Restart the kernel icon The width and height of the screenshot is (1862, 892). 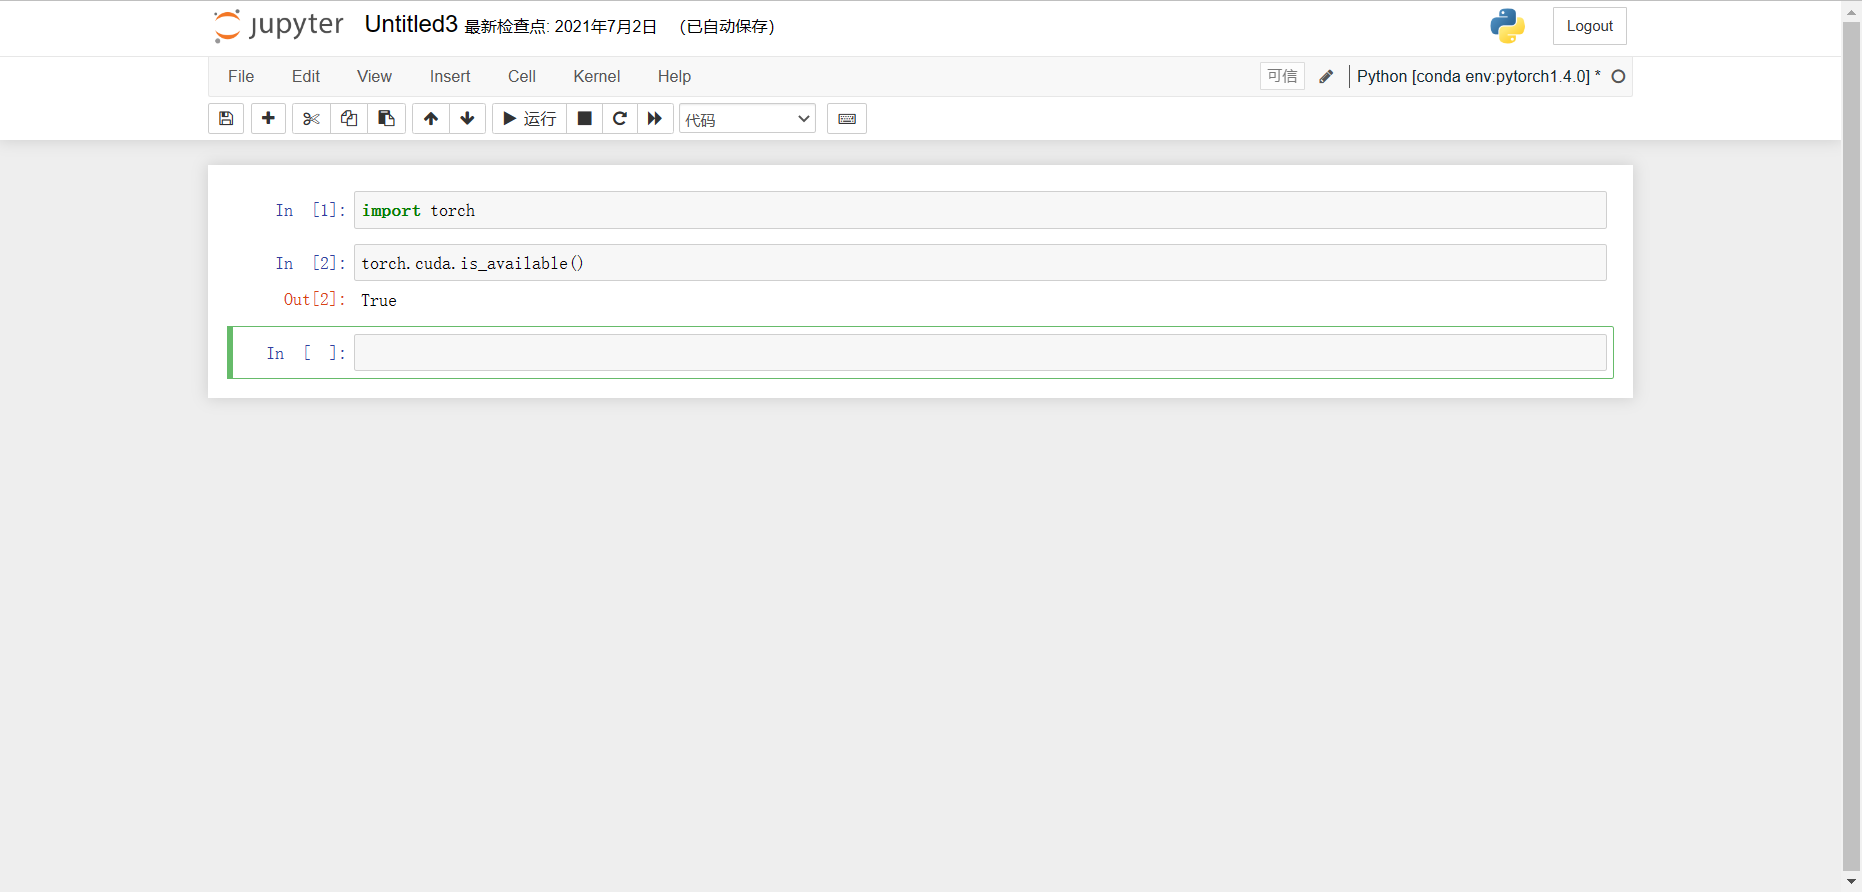[620, 119]
